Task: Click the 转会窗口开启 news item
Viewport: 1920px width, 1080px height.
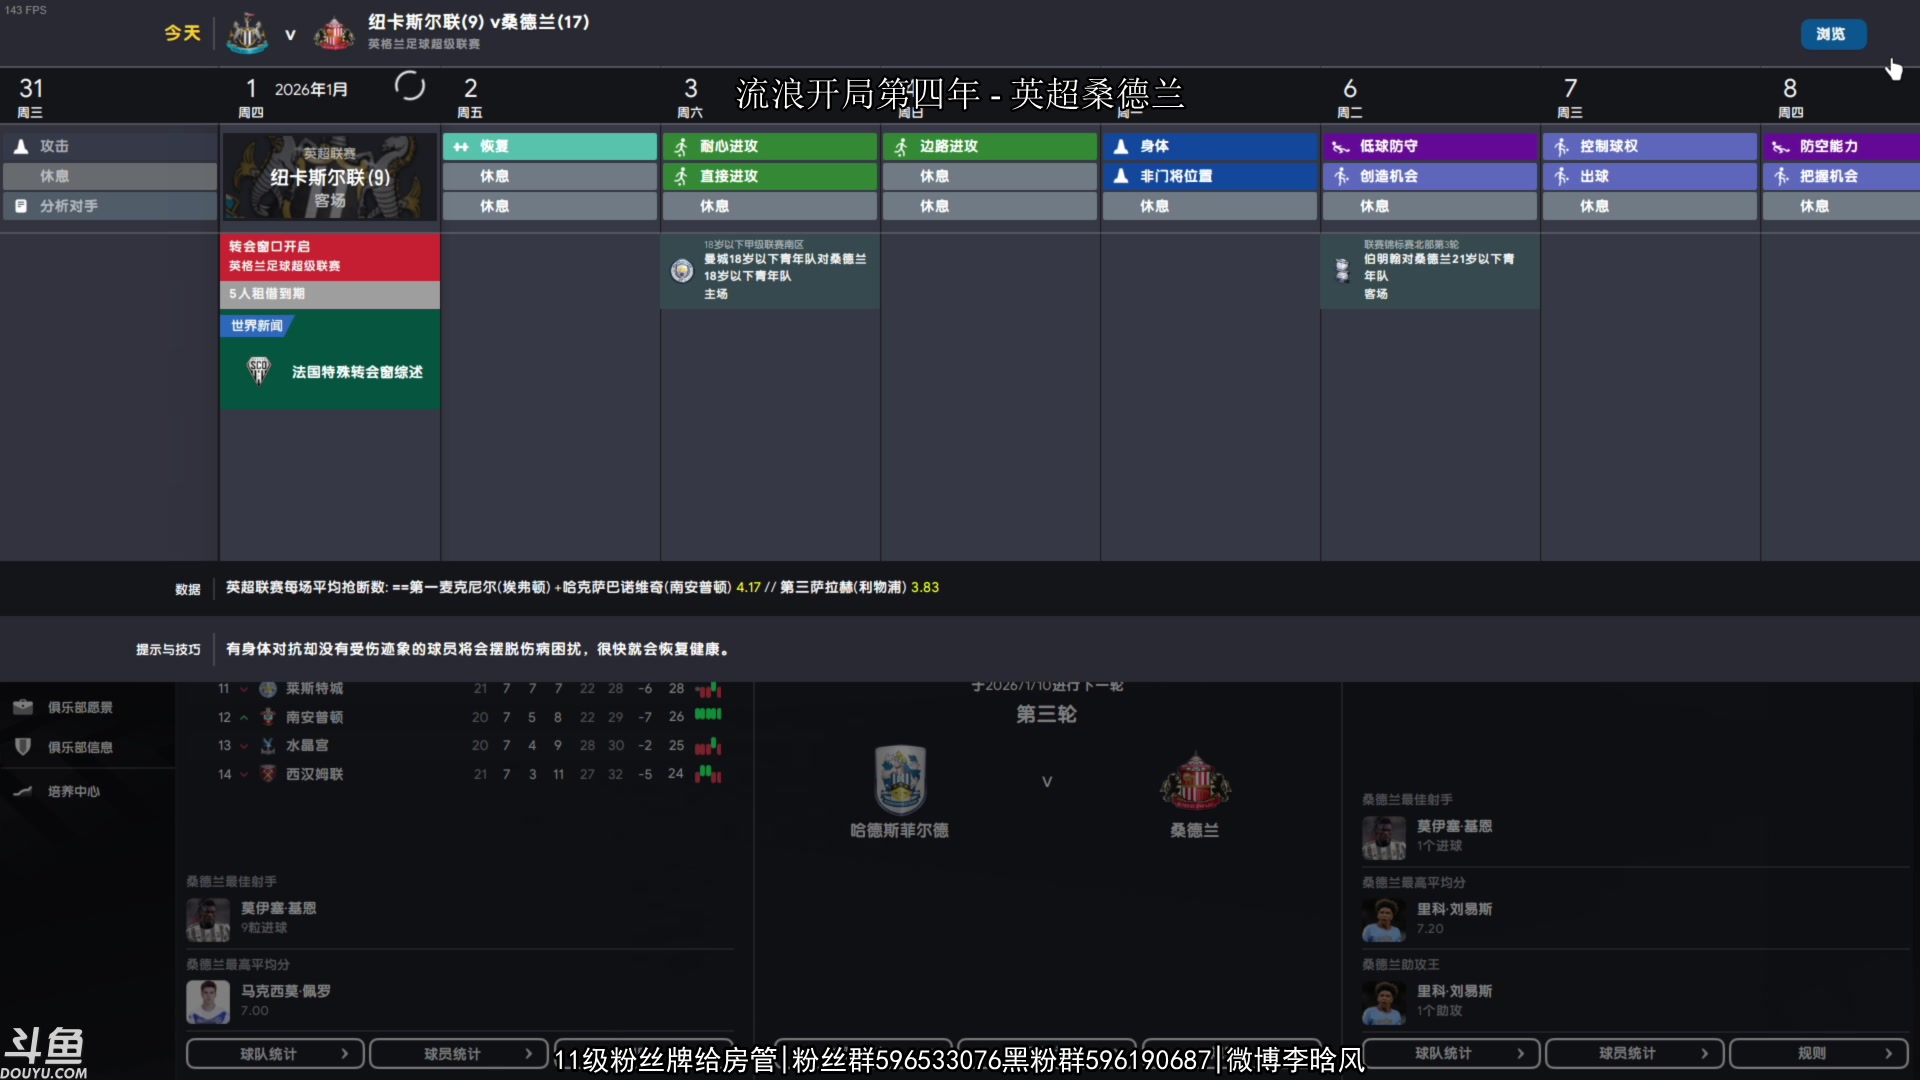Action: [330, 256]
